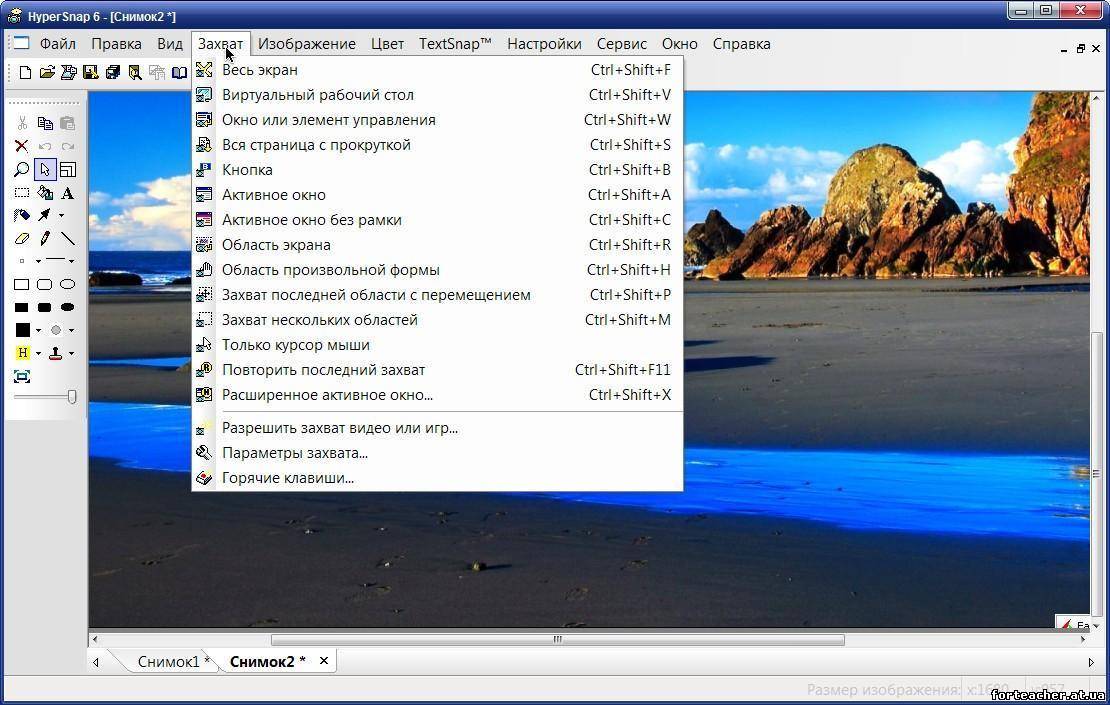Image resolution: width=1110 pixels, height=705 pixels.
Task: Select the Pencil tool
Action: click(45, 238)
